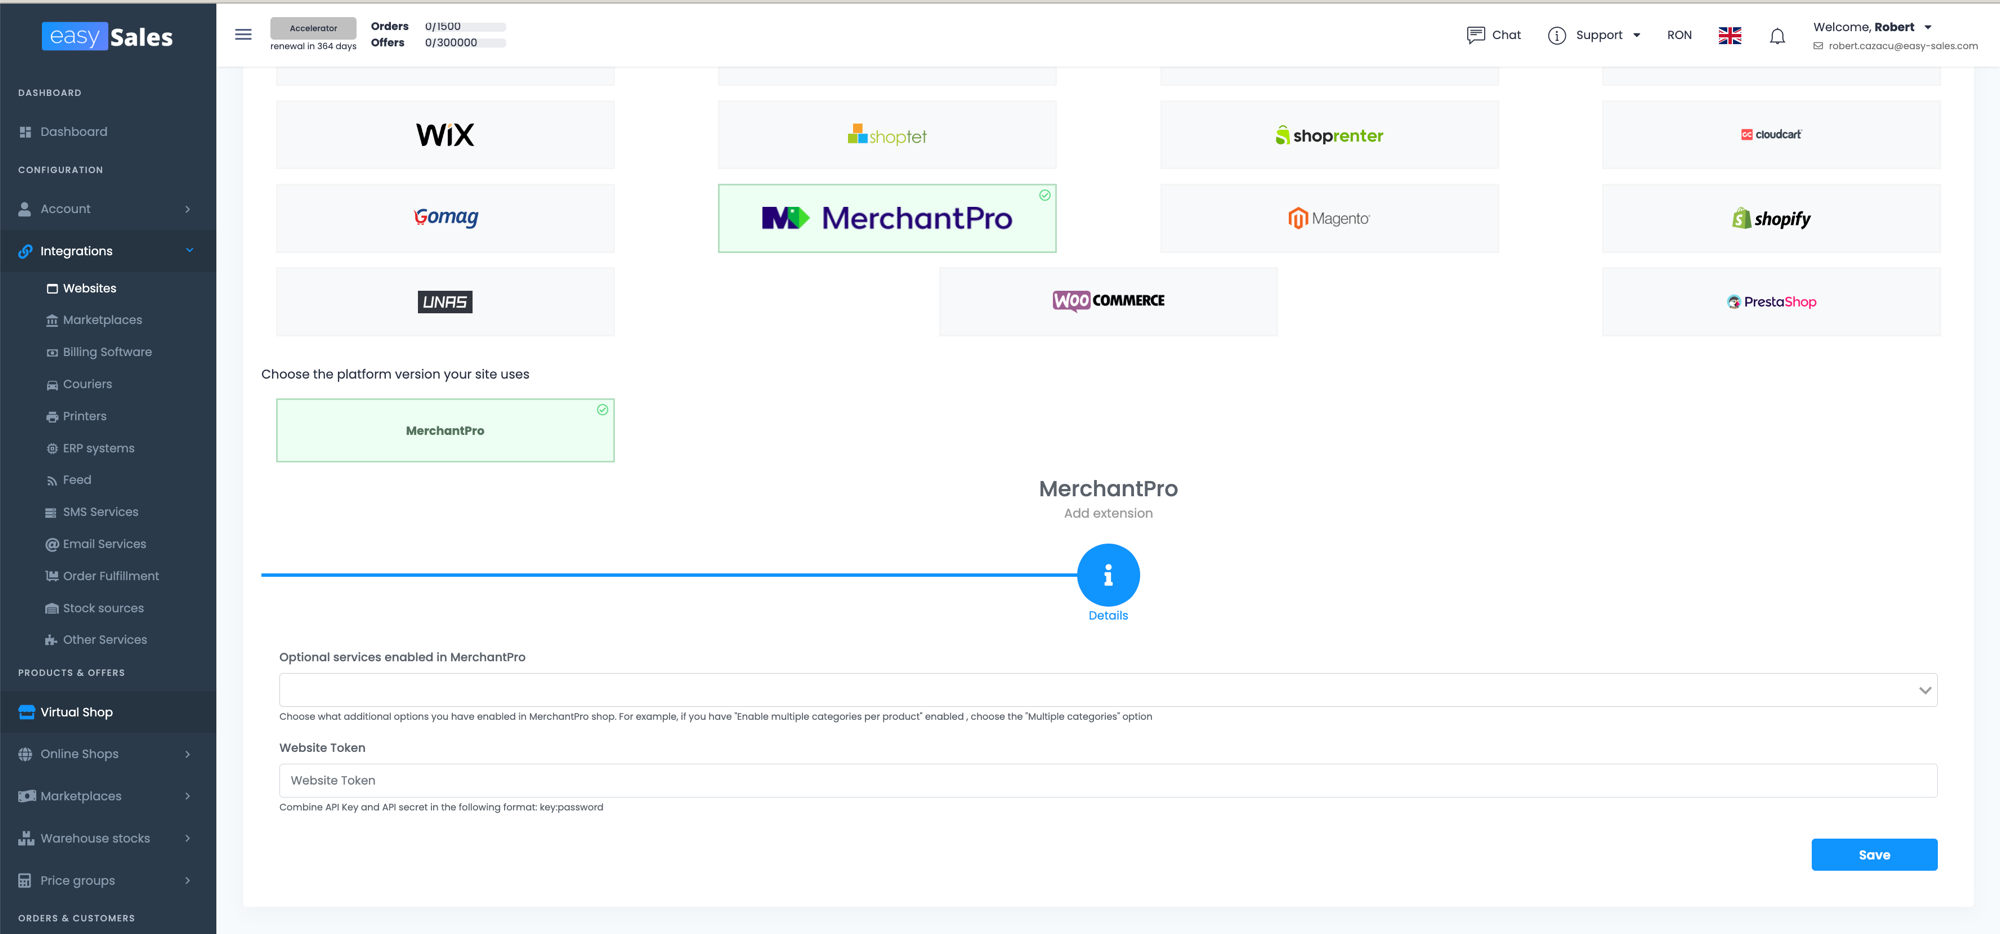Open Virtual Shop page

tap(76, 712)
